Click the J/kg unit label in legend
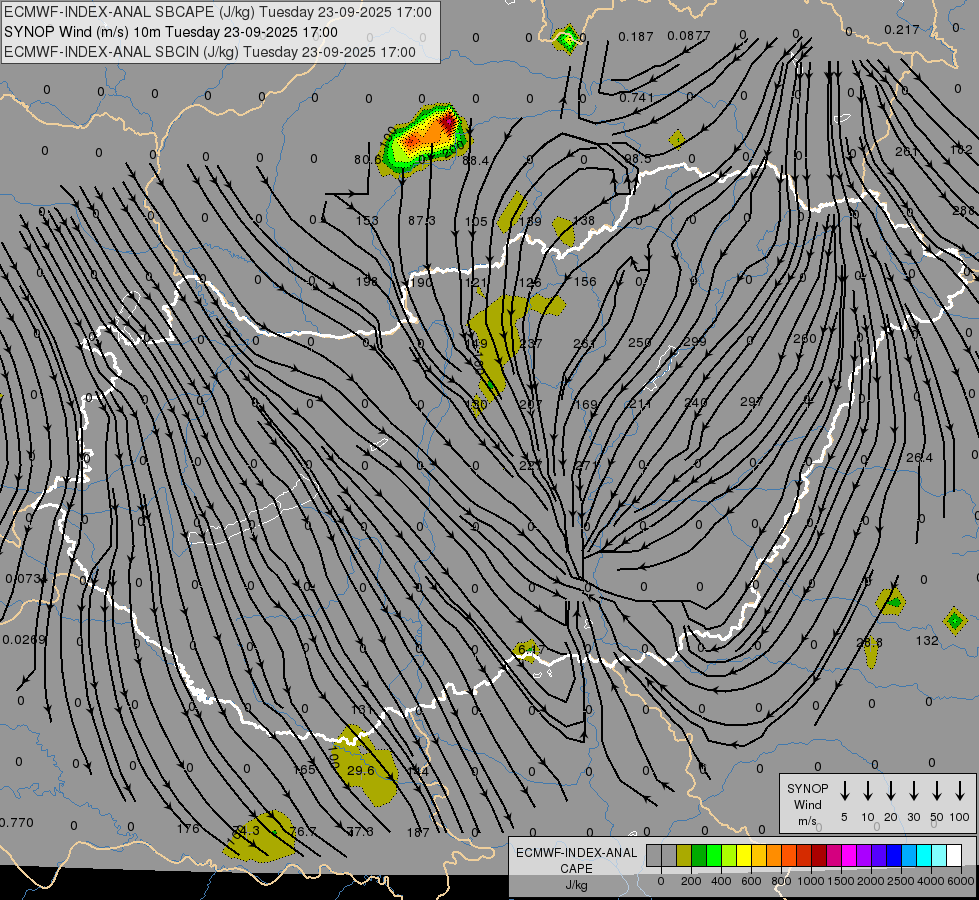The image size is (979, 900). point(576,885)
